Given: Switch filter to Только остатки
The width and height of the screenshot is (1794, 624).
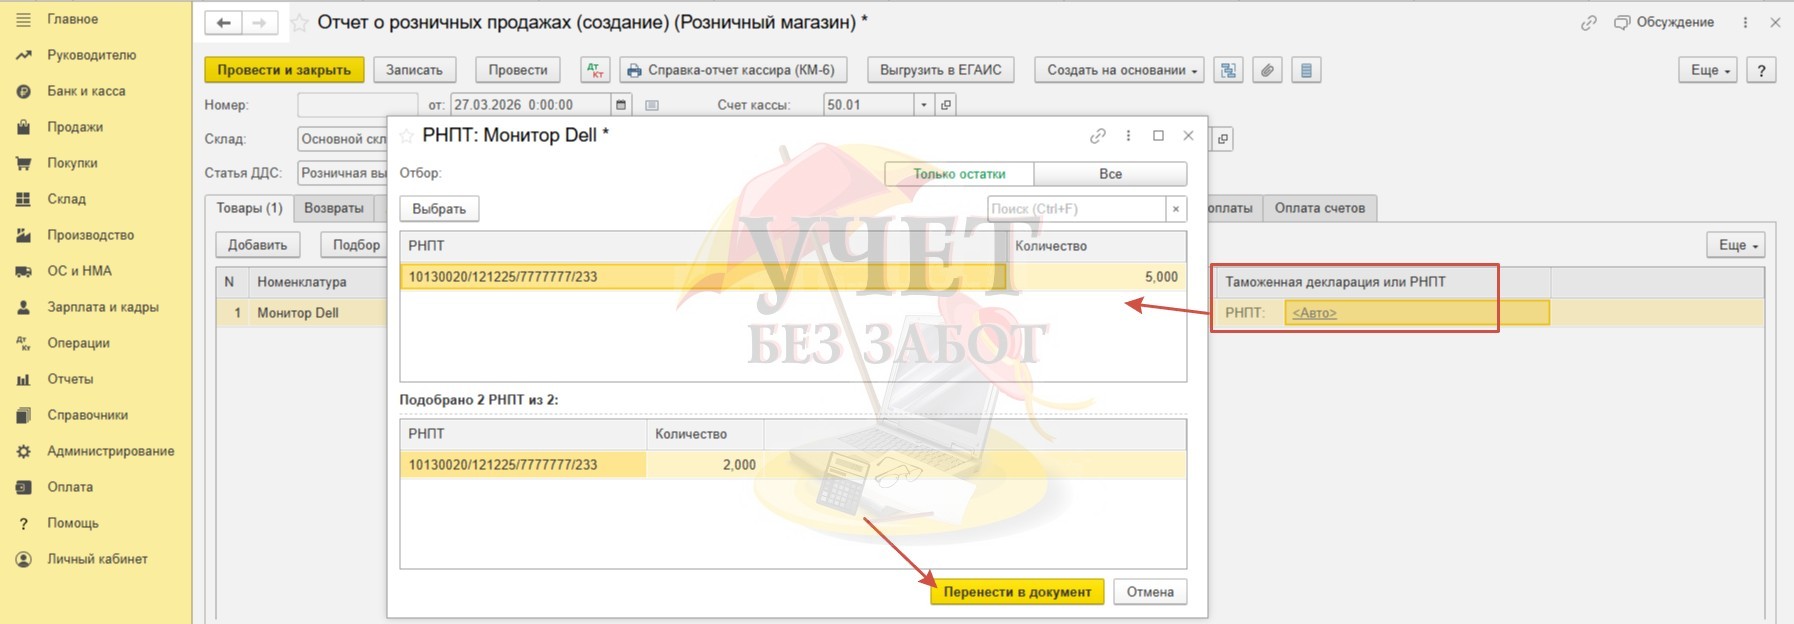Looking at the screenshot, I should [x=959, y=174].
